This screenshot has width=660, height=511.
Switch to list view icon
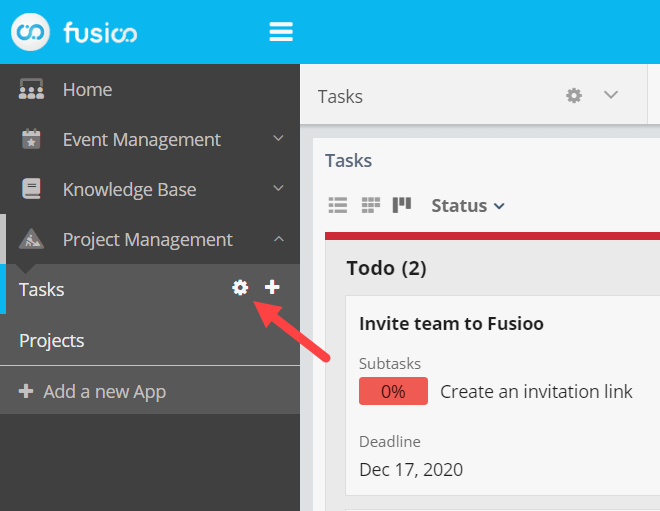338,206
